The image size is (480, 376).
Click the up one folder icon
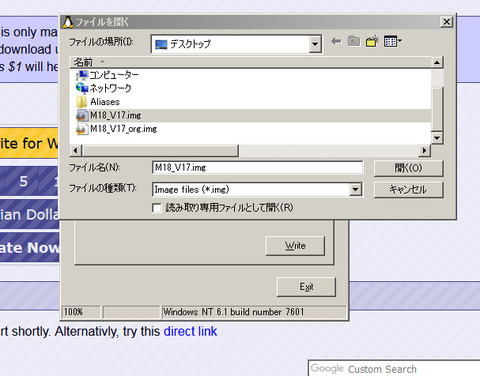(x=354, y=42)
